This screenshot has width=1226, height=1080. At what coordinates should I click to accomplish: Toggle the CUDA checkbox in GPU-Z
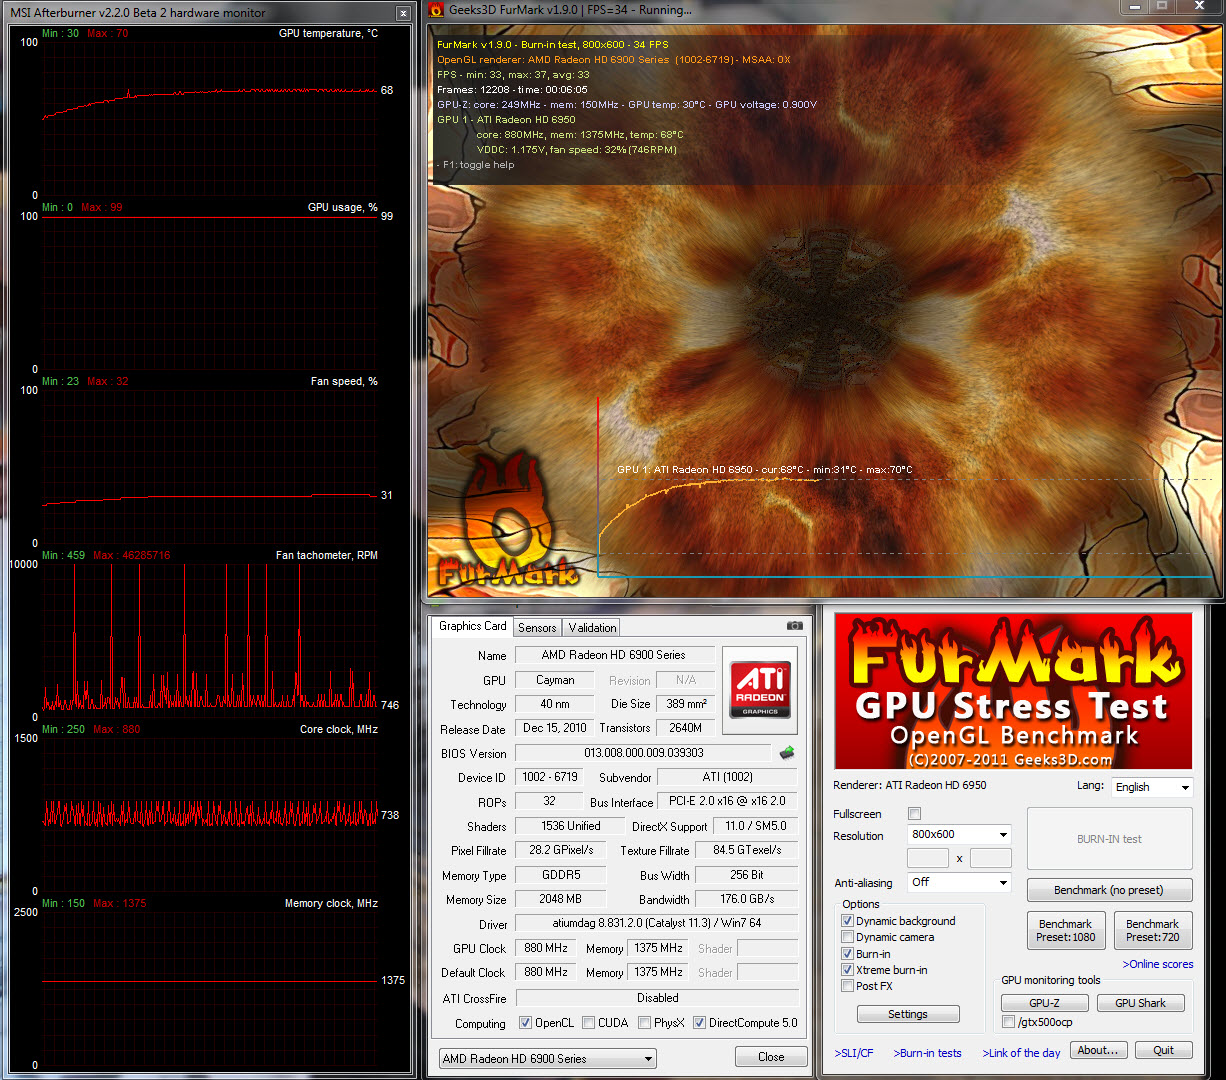(588, 1023)
